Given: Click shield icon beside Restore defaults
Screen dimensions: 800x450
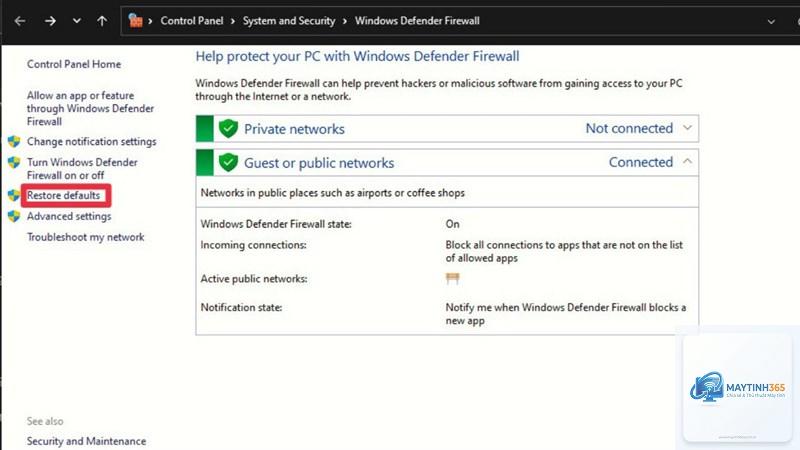Looking at the screenshot, I should [14, 195].
